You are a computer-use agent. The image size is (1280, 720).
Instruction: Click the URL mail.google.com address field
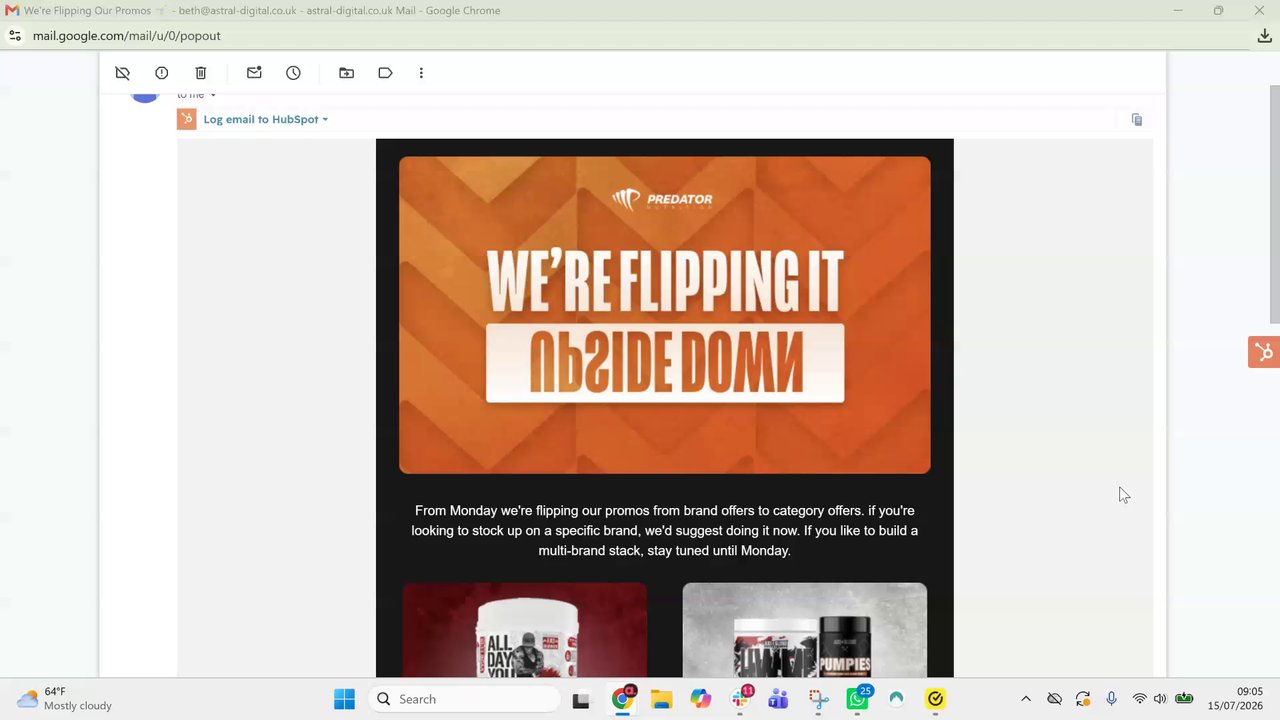pyautogui.click(x=127, y=36)
